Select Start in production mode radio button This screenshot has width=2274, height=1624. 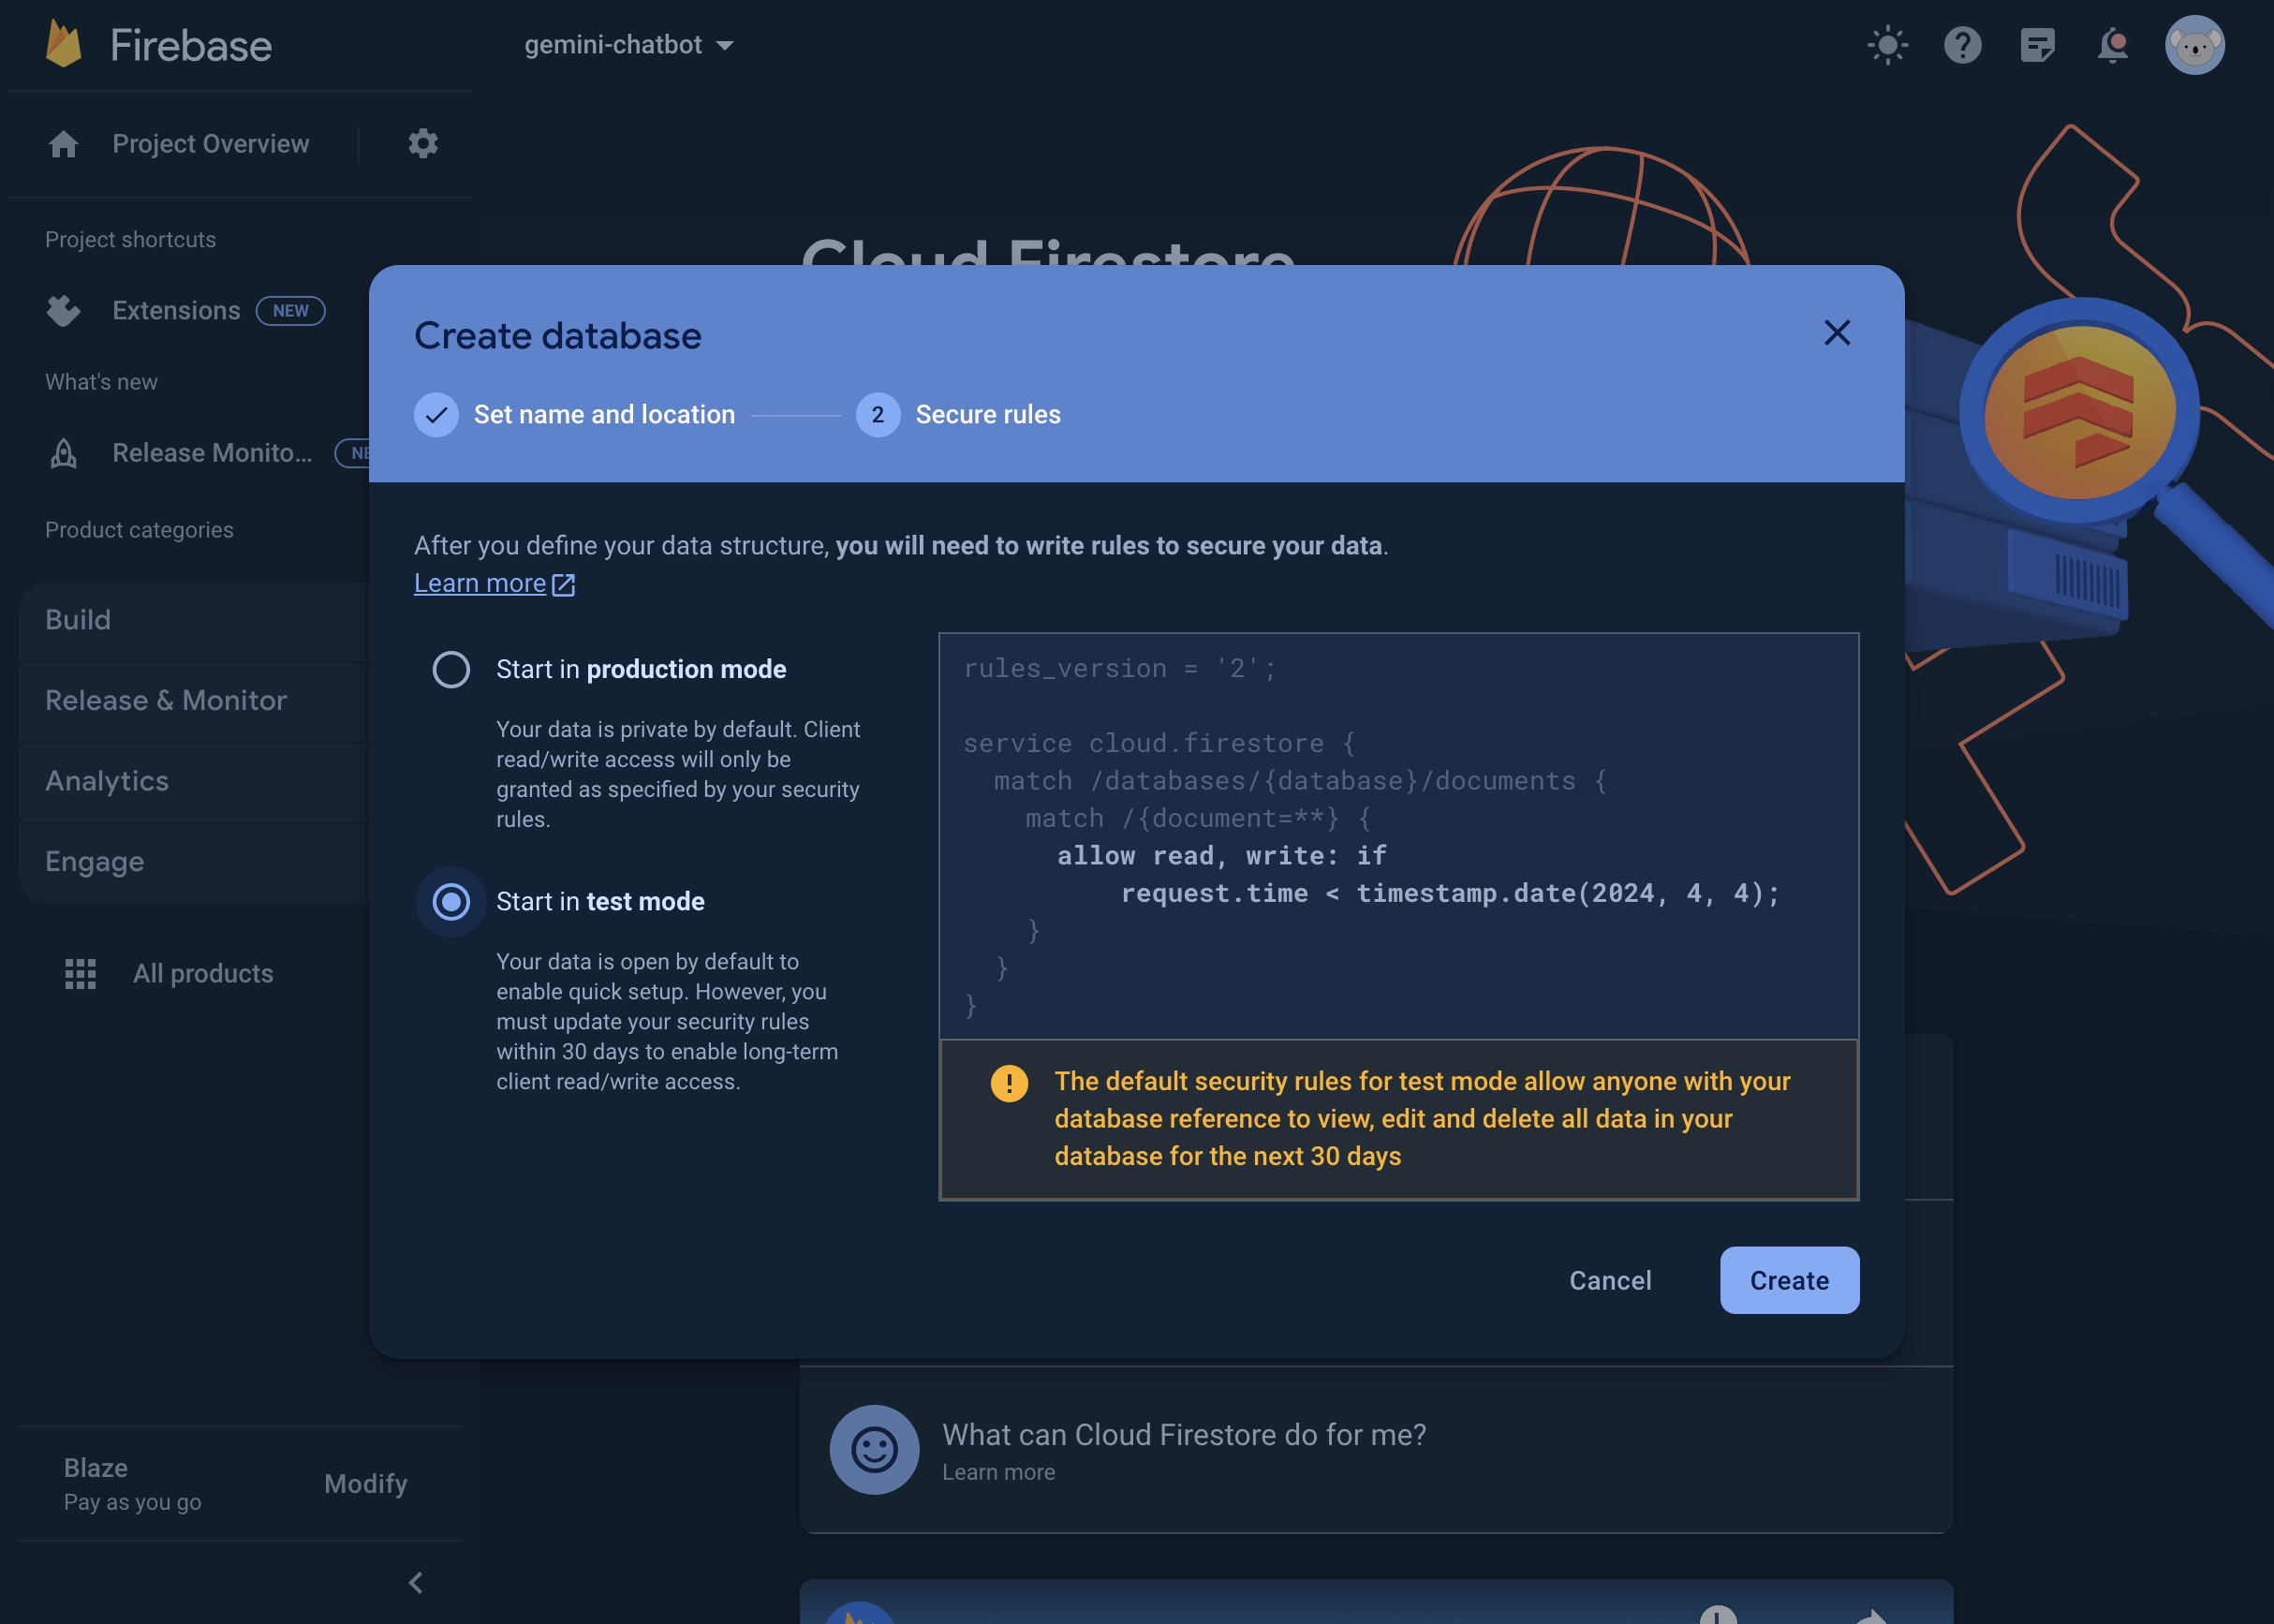[x=450, y=668]
